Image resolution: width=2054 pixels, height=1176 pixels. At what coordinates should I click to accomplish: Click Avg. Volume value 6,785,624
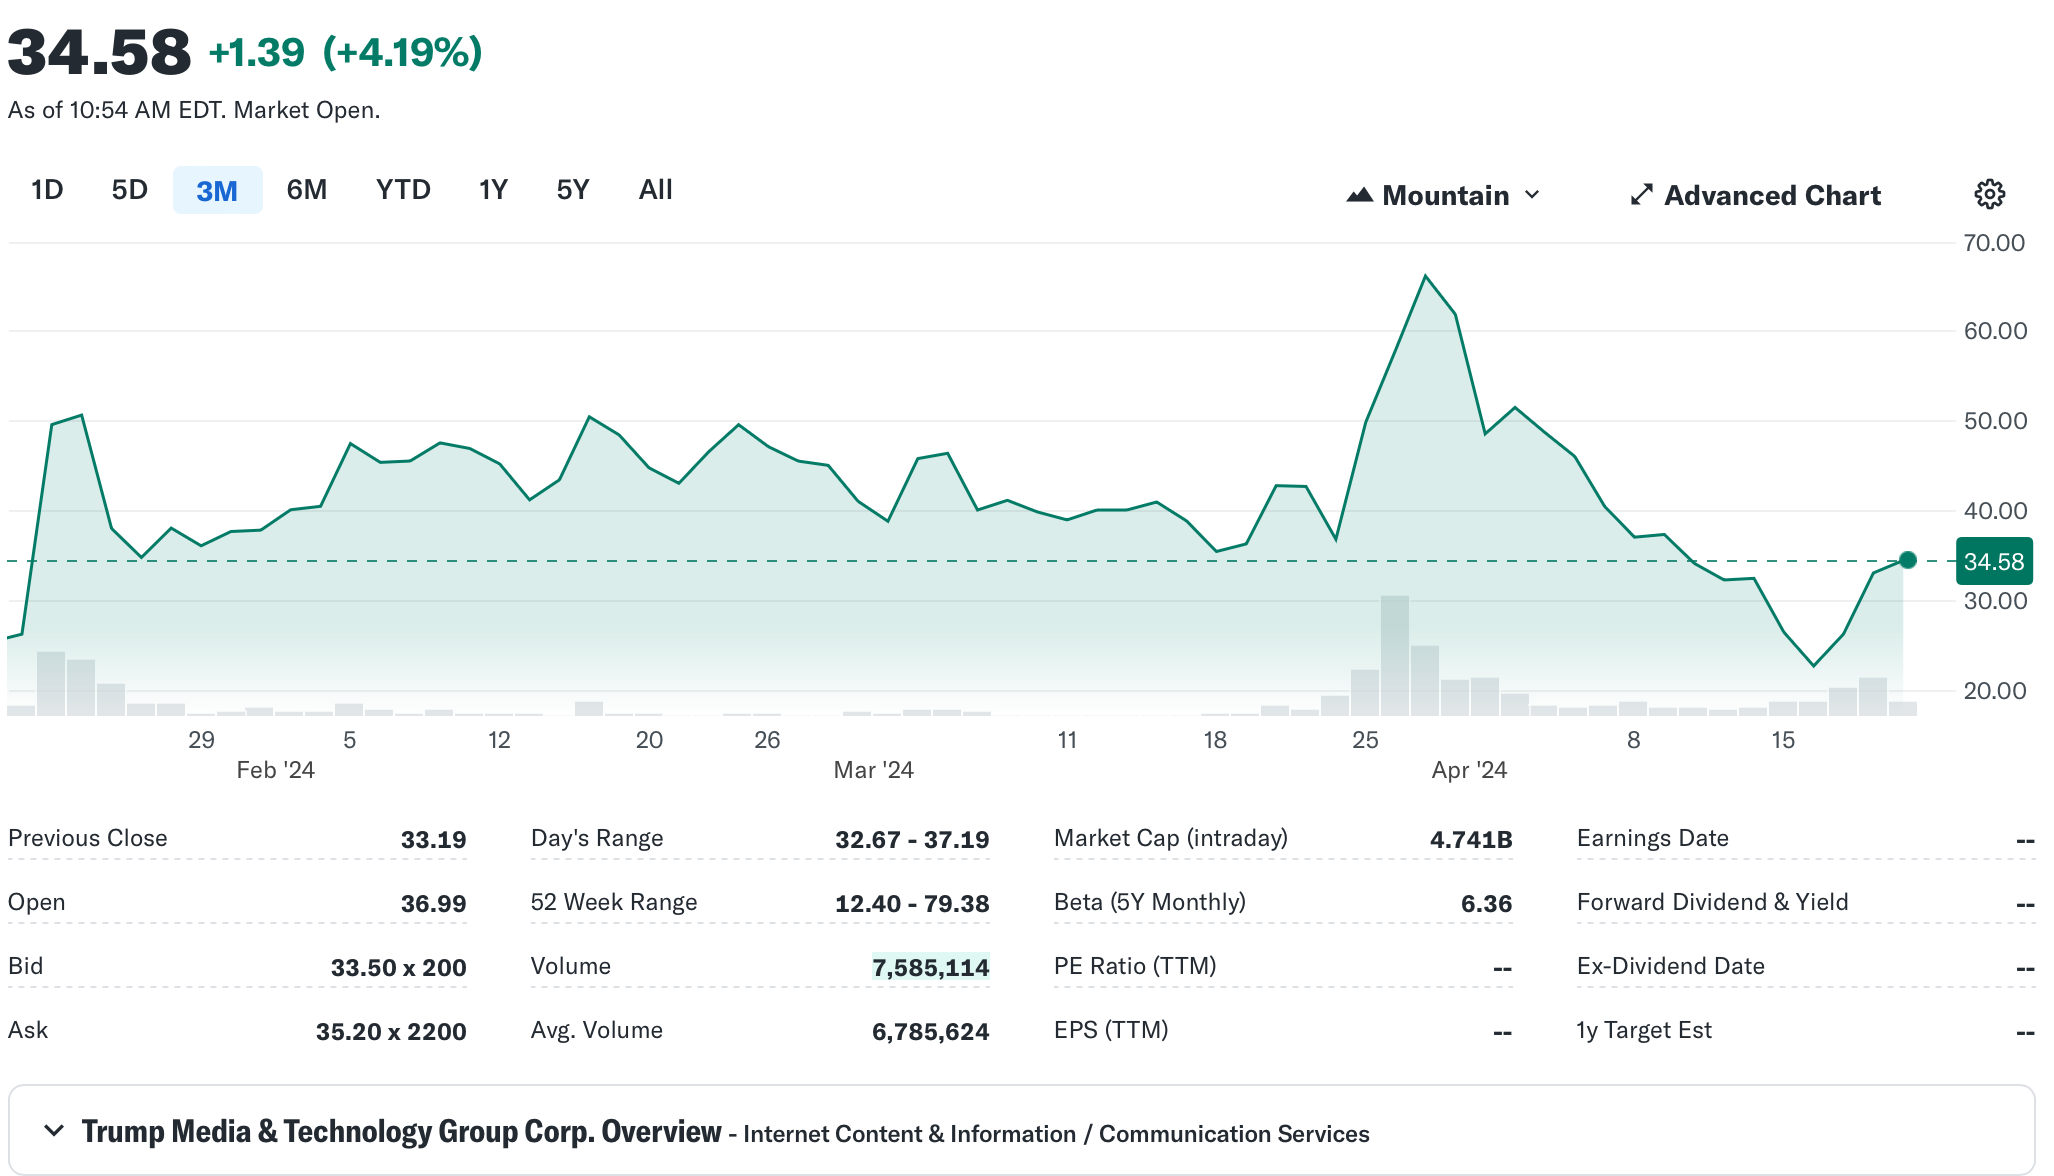930,1032
